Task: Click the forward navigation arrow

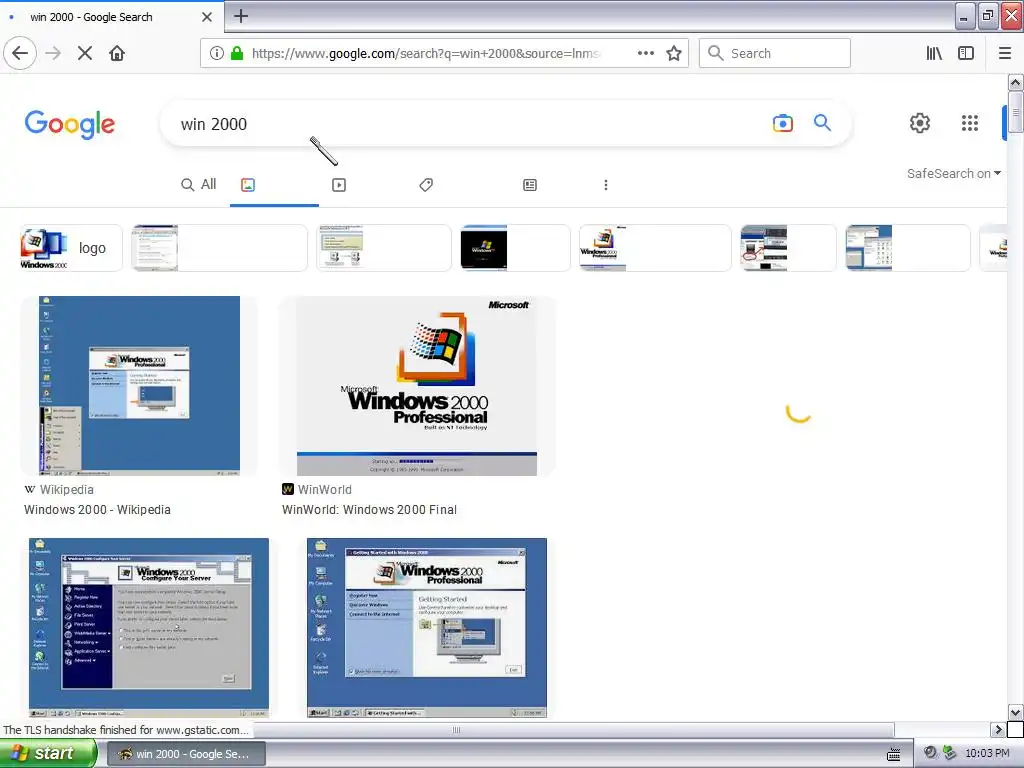Action: click(x=53, y=53)
